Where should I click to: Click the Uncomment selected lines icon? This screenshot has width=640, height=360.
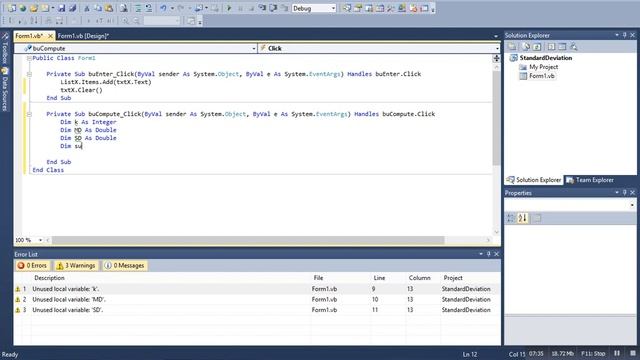point(149,8)
